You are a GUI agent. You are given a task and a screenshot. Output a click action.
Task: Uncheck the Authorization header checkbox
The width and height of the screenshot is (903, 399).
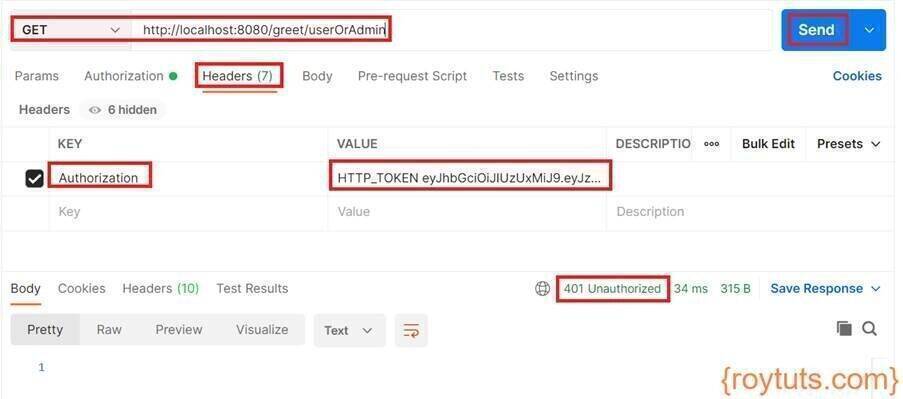point(35,178)
